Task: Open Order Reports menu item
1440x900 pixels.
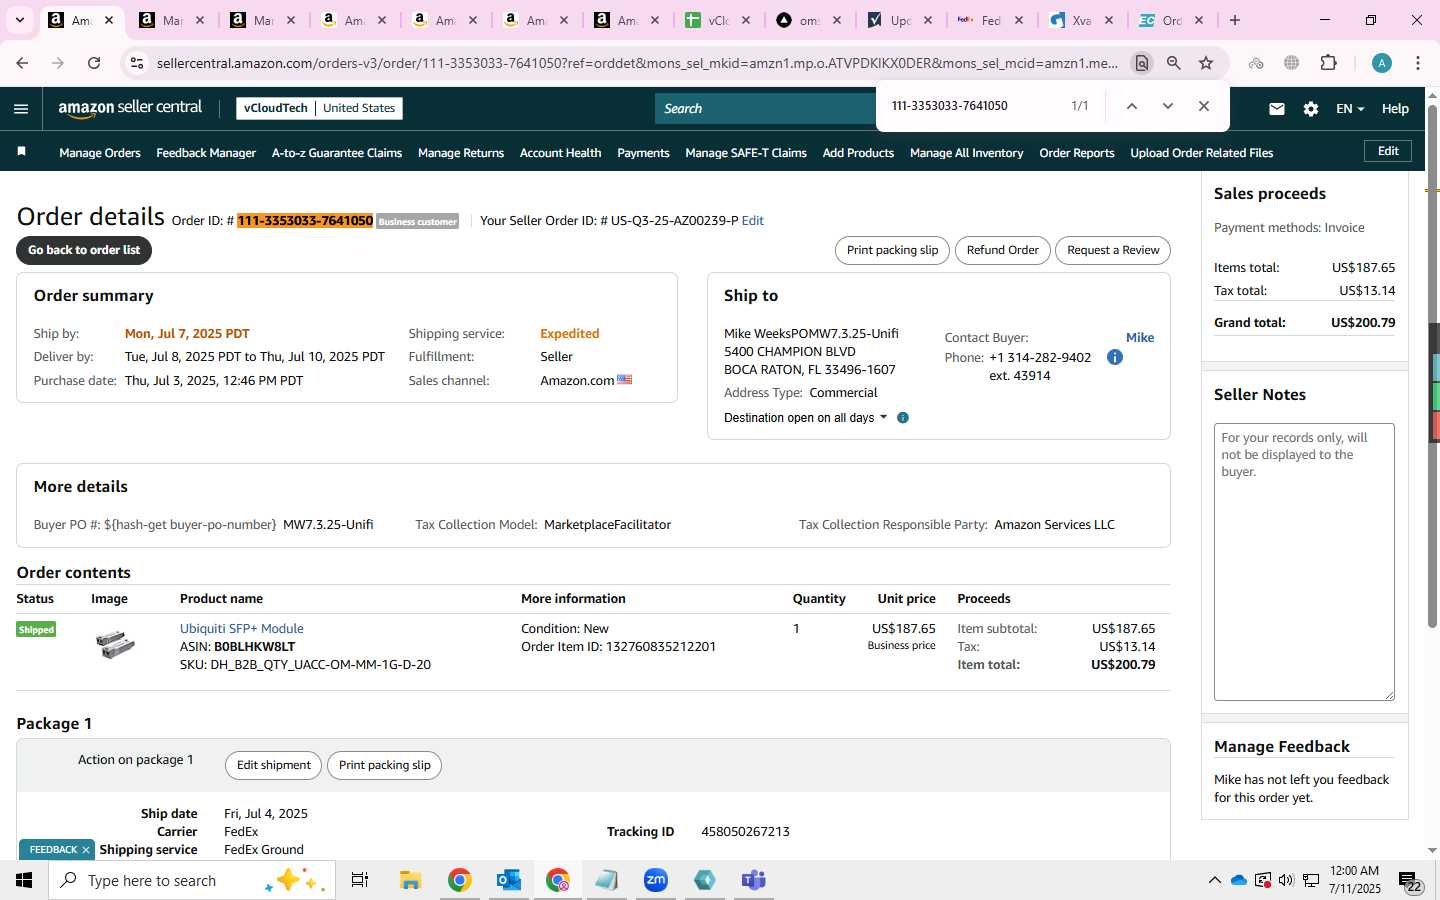Action: pos(1077,153)
